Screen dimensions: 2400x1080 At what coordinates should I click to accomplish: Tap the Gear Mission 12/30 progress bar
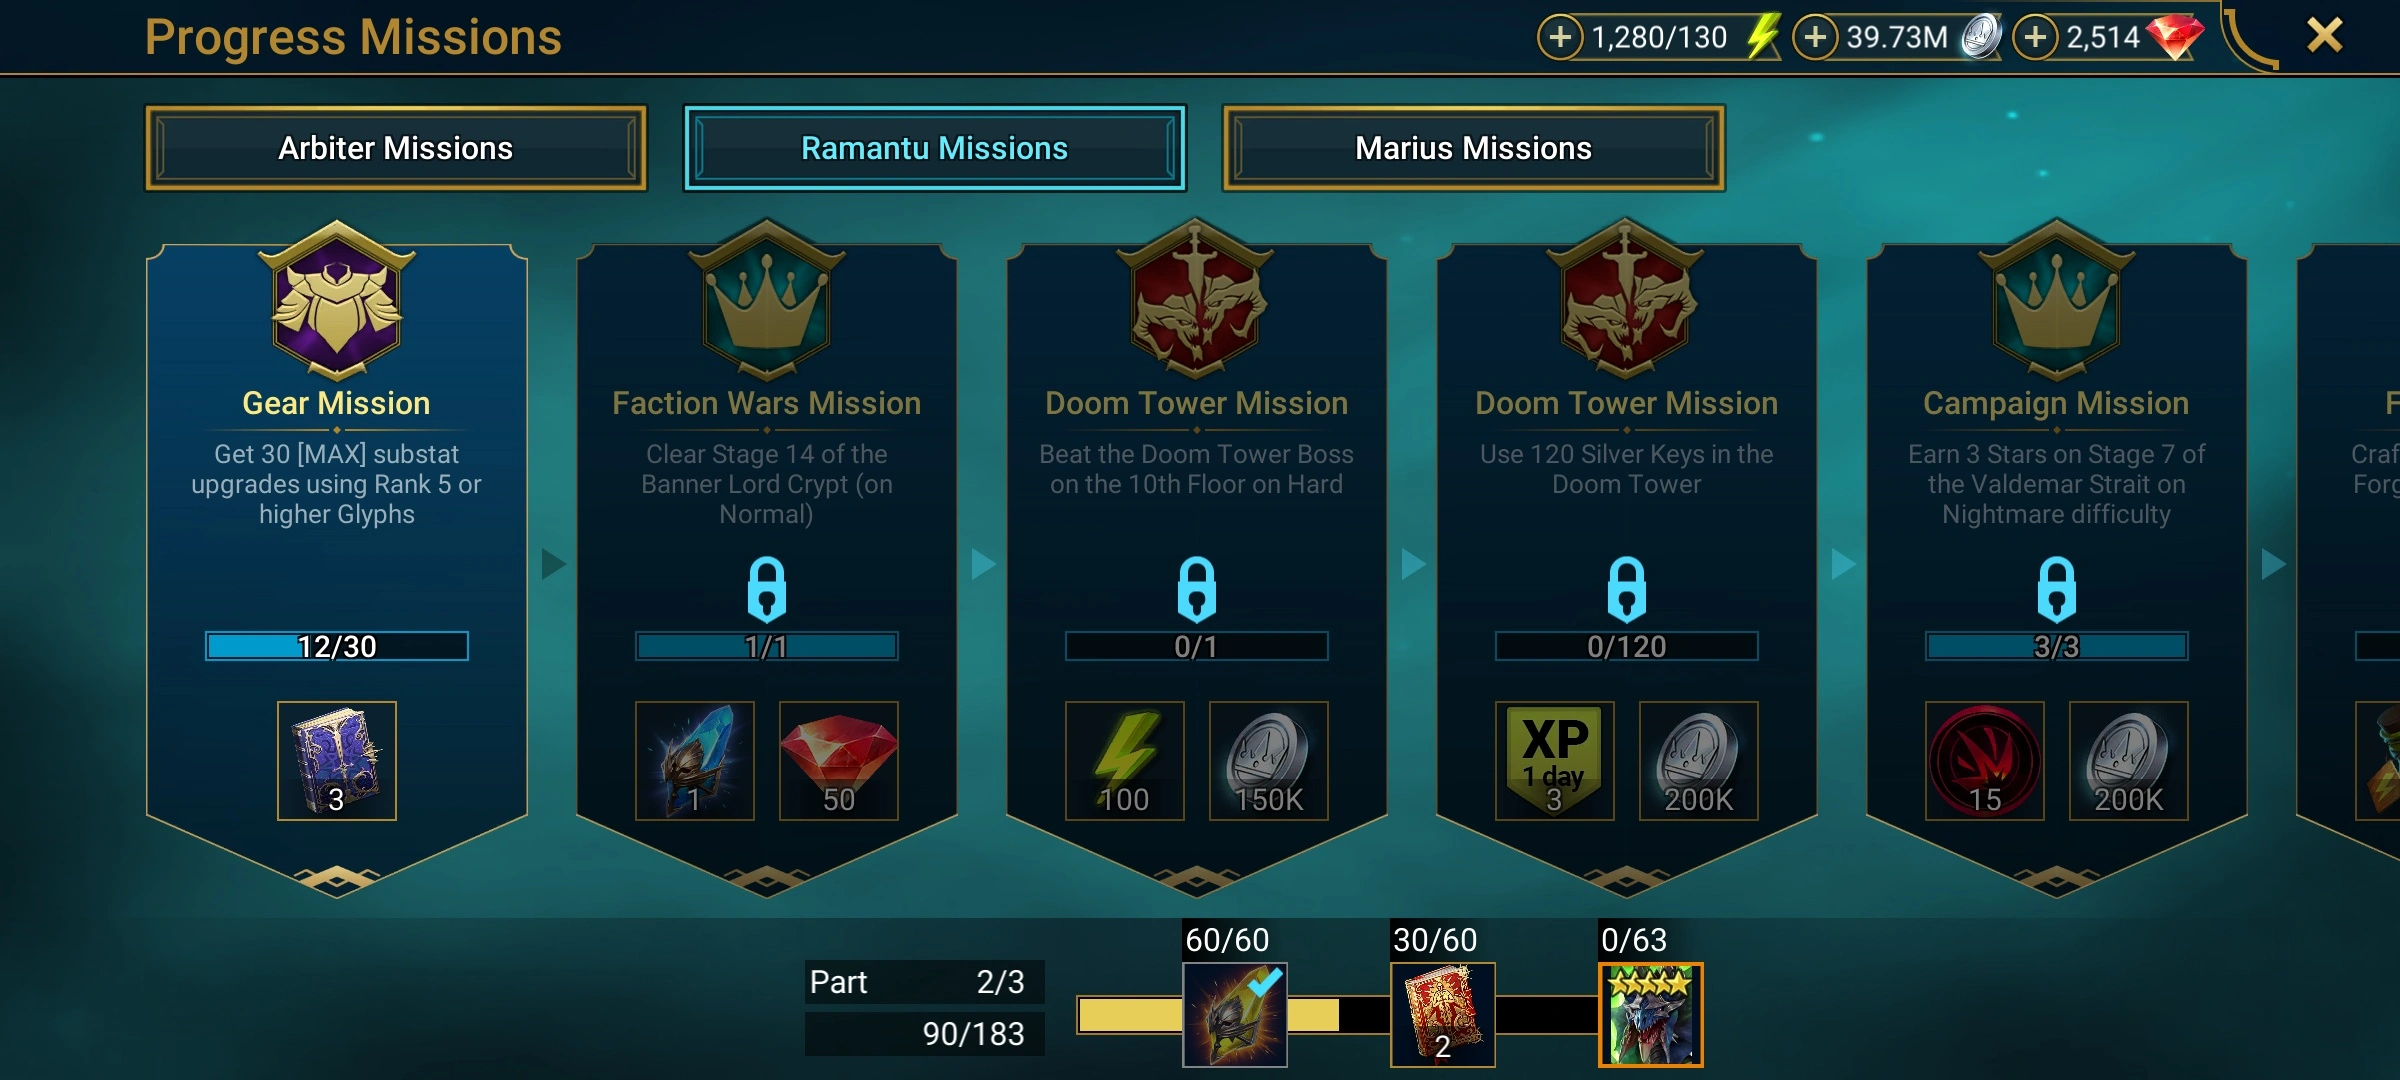337,646
